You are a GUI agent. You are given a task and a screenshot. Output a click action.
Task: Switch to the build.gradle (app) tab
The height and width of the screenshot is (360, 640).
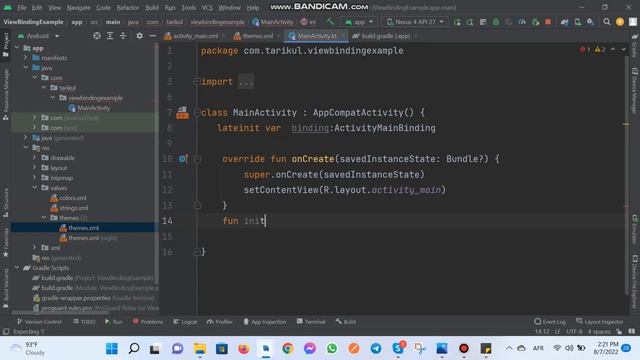(385, 36)
